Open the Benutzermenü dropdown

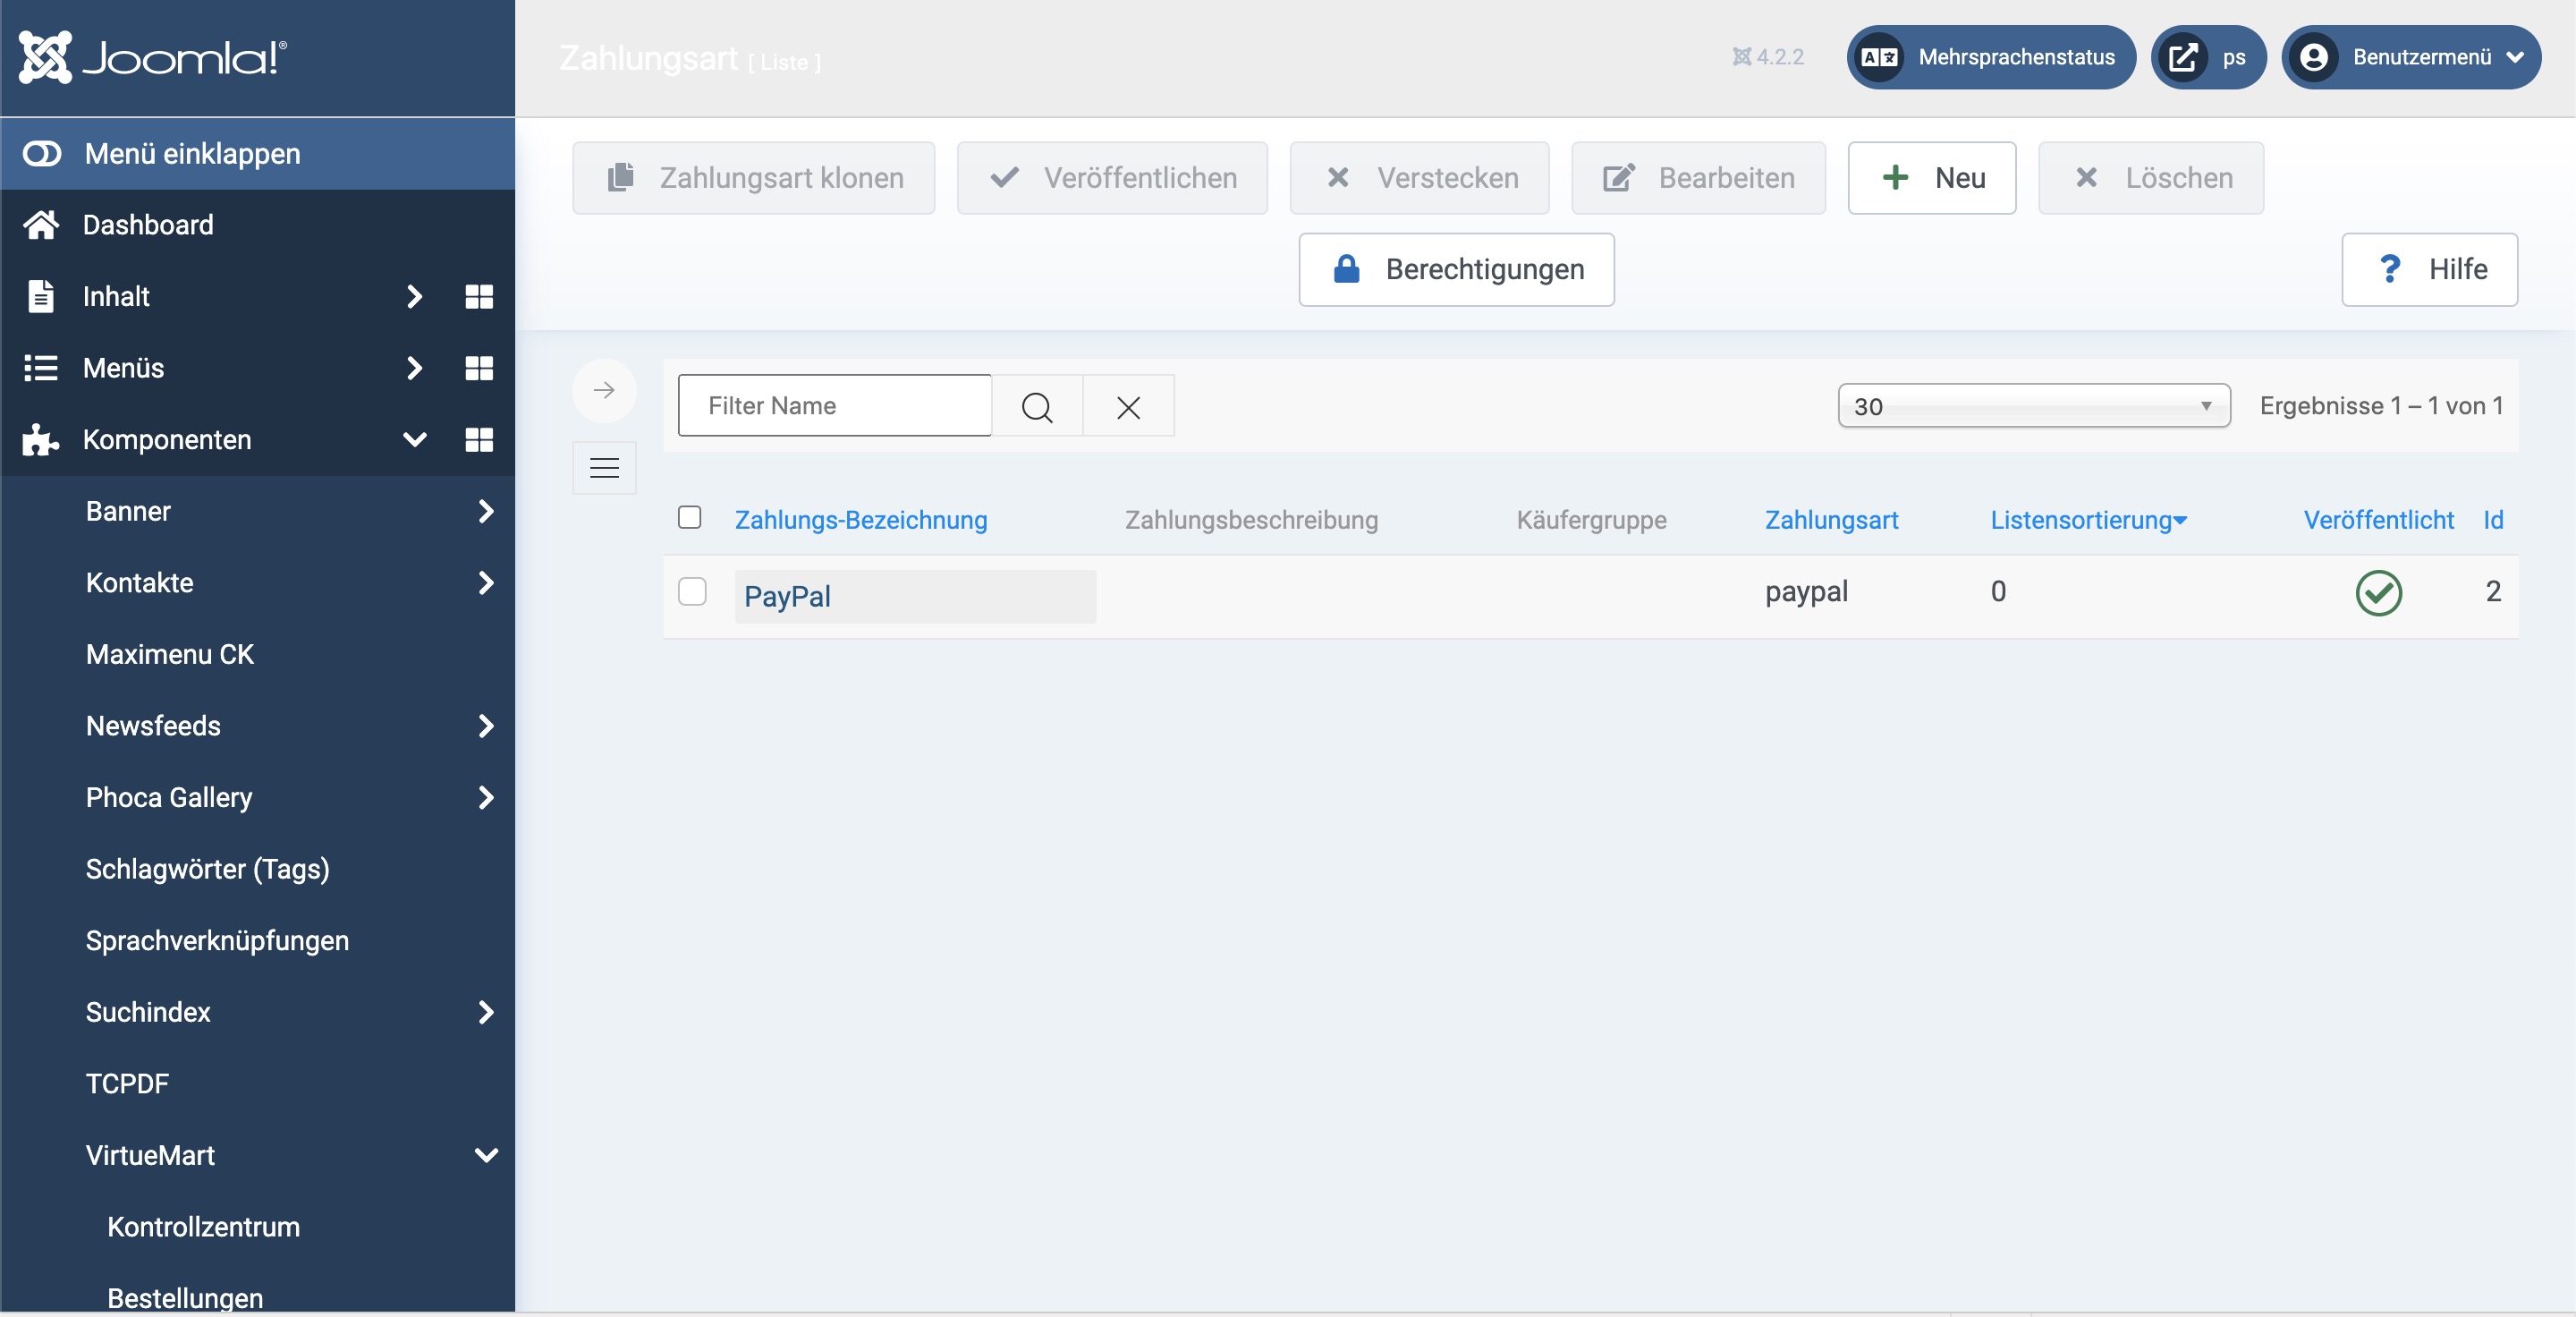coord(2411,57)
